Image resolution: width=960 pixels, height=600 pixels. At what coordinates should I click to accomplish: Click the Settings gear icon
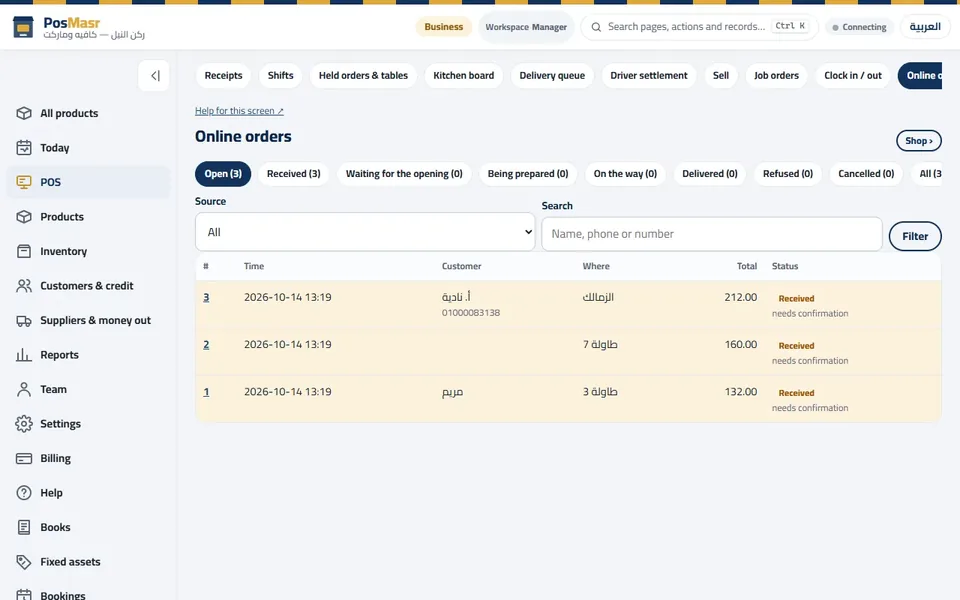point(24,424)
